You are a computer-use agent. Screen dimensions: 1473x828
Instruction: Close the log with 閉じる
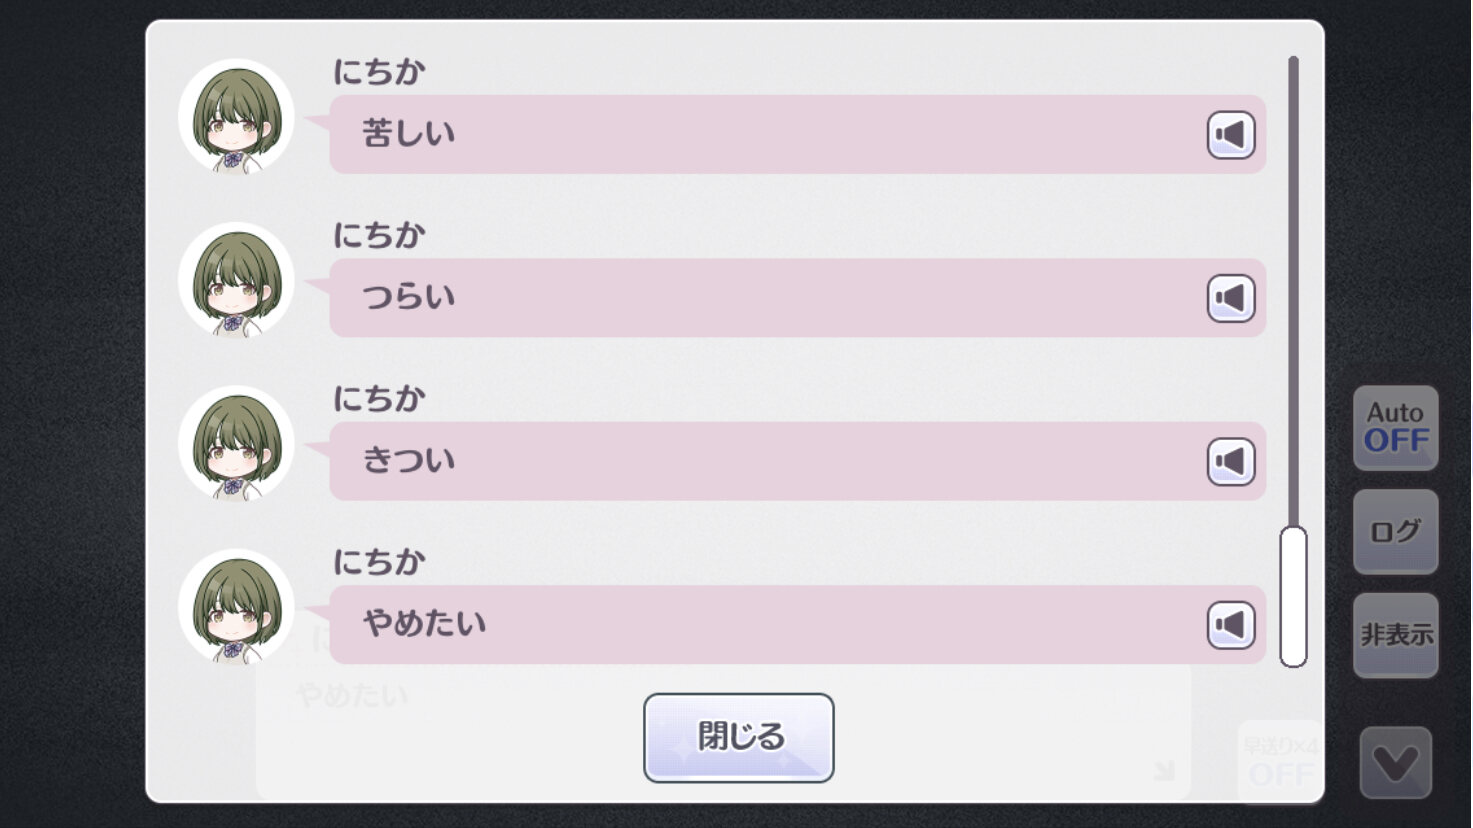point(739,738)
